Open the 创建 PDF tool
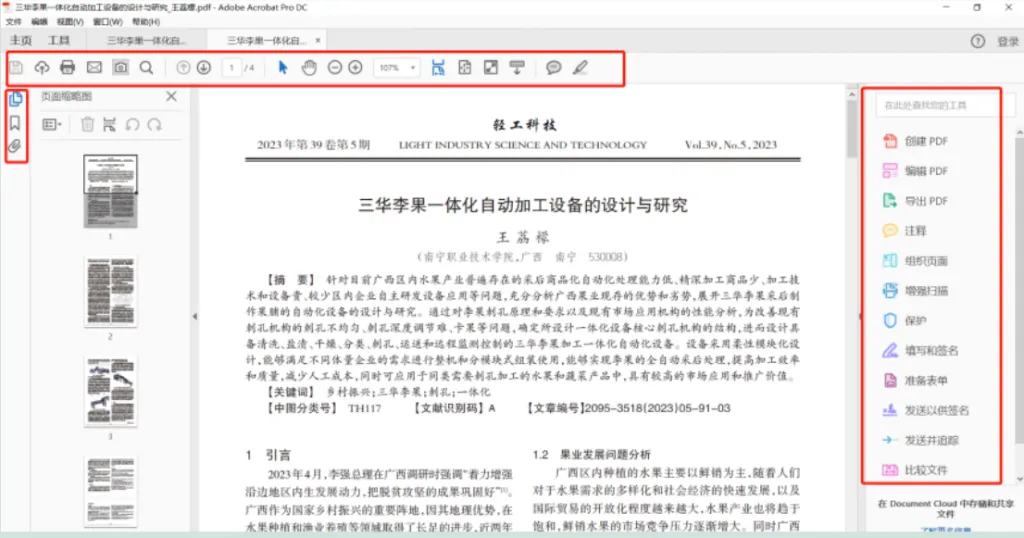The height and width of the screenshot is (538, 1024). pos(915,141)
